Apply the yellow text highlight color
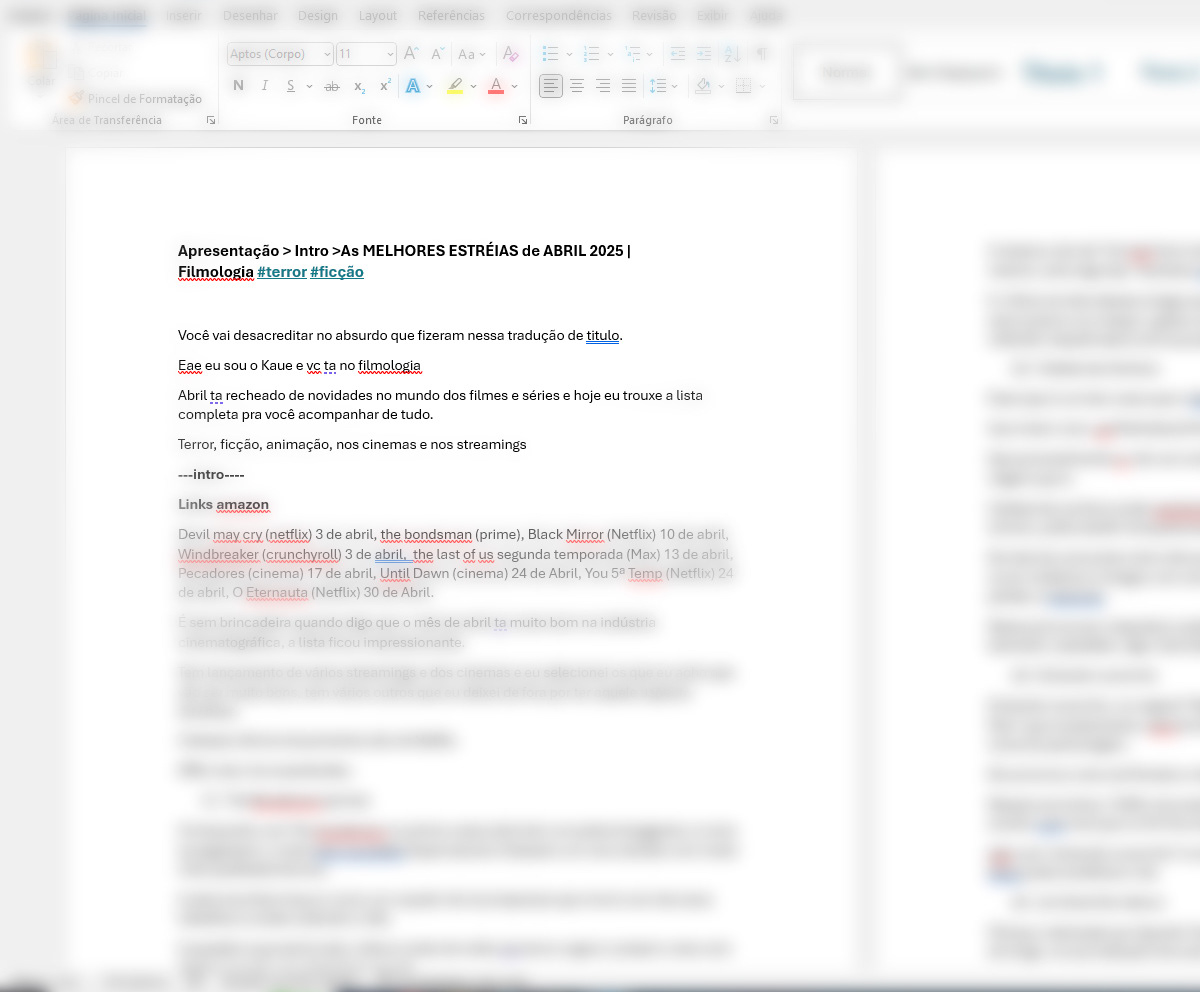Screen dimensions: 1200x992 click(x=455, y=86)
